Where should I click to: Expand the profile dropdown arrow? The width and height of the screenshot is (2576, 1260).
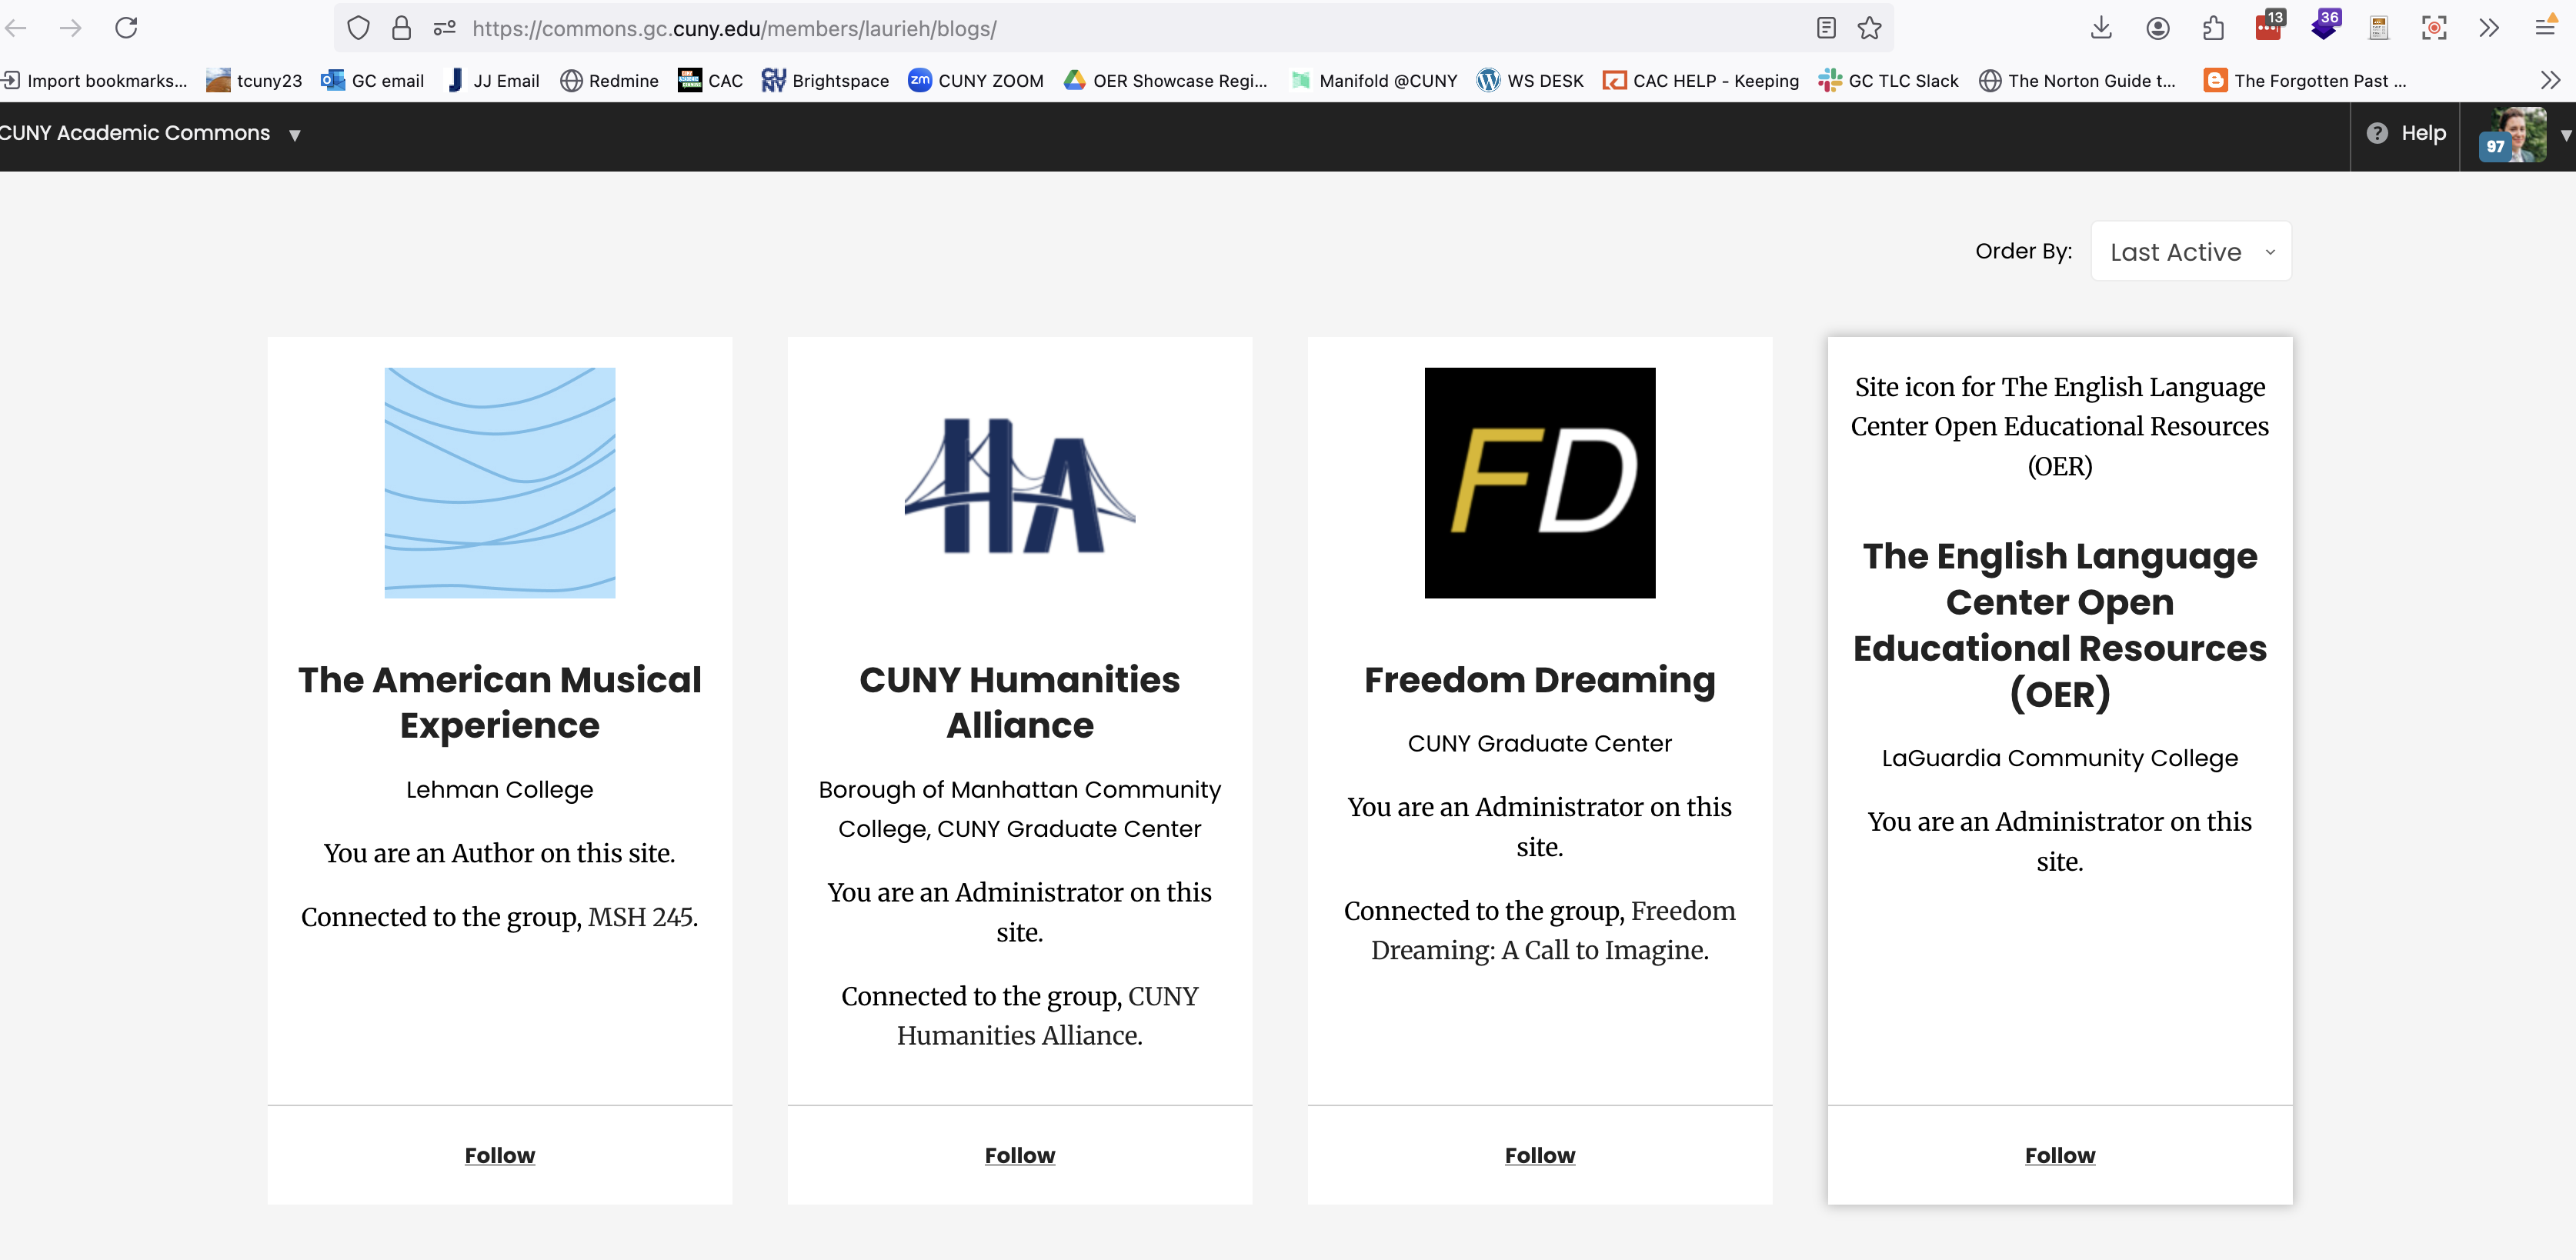coord(2566,135)
